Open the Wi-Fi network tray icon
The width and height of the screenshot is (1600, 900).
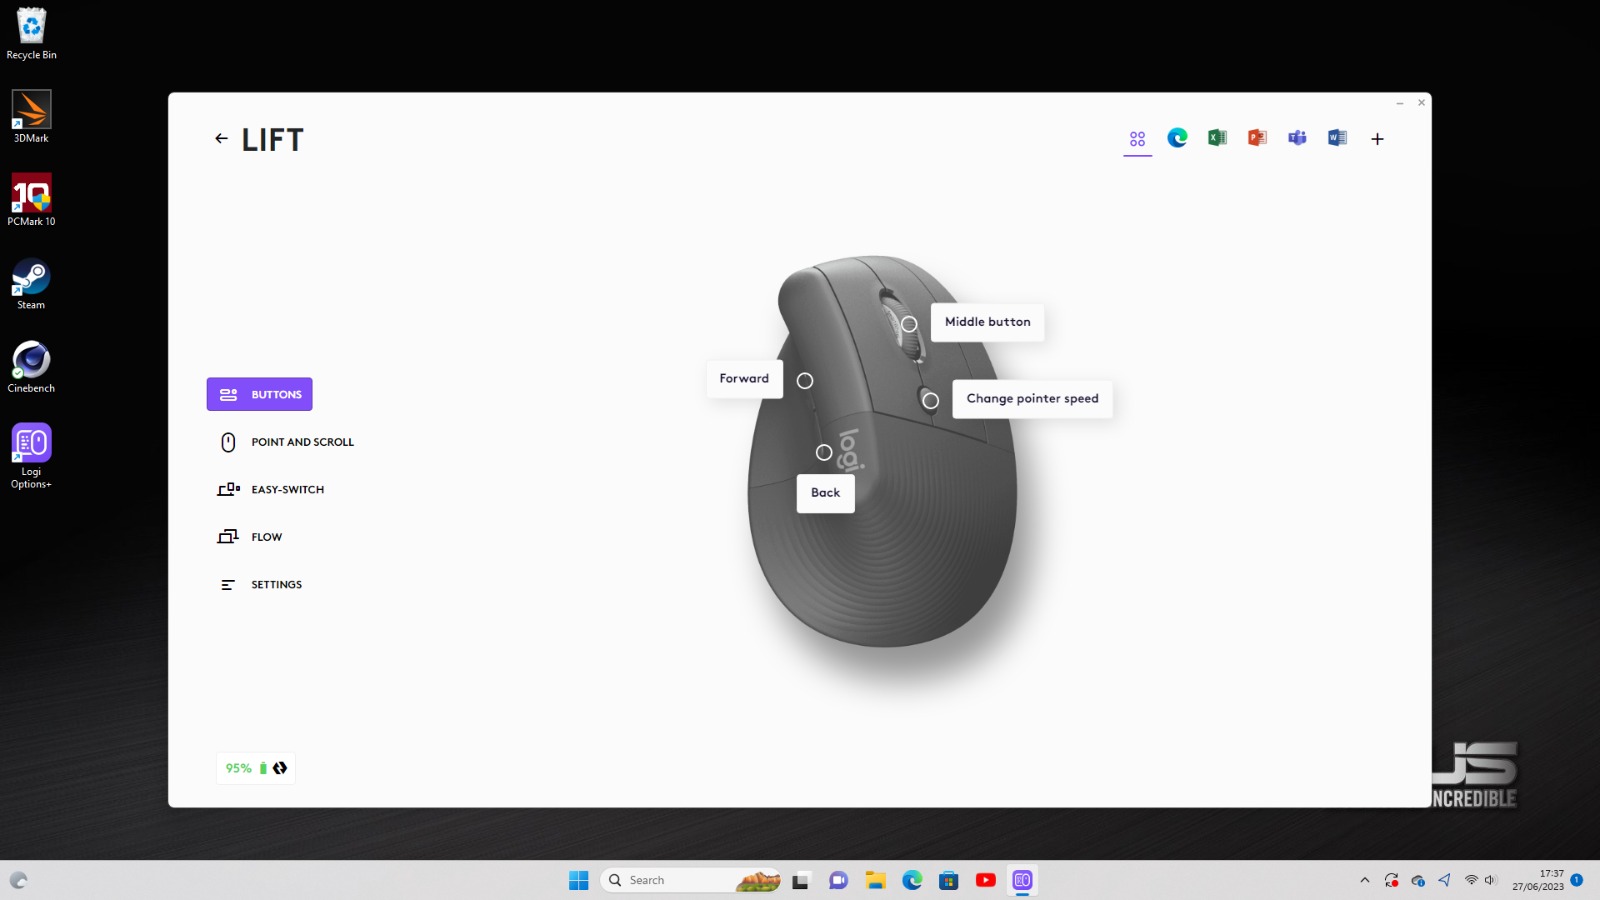[x=1471, y=880]
